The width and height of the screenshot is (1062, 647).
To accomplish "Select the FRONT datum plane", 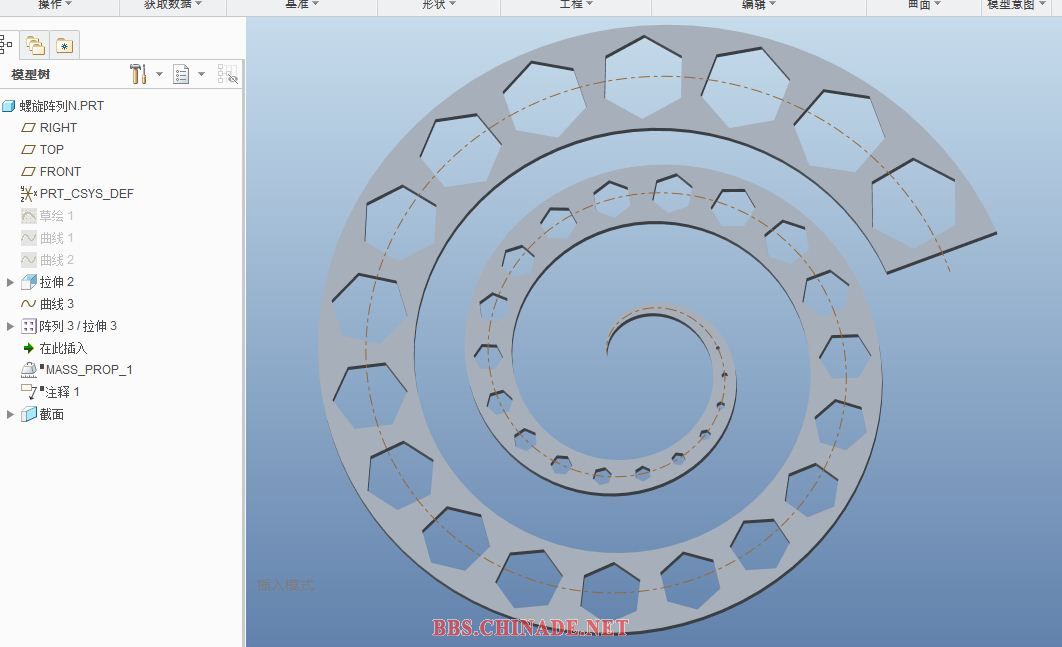I will pos(60,172).
